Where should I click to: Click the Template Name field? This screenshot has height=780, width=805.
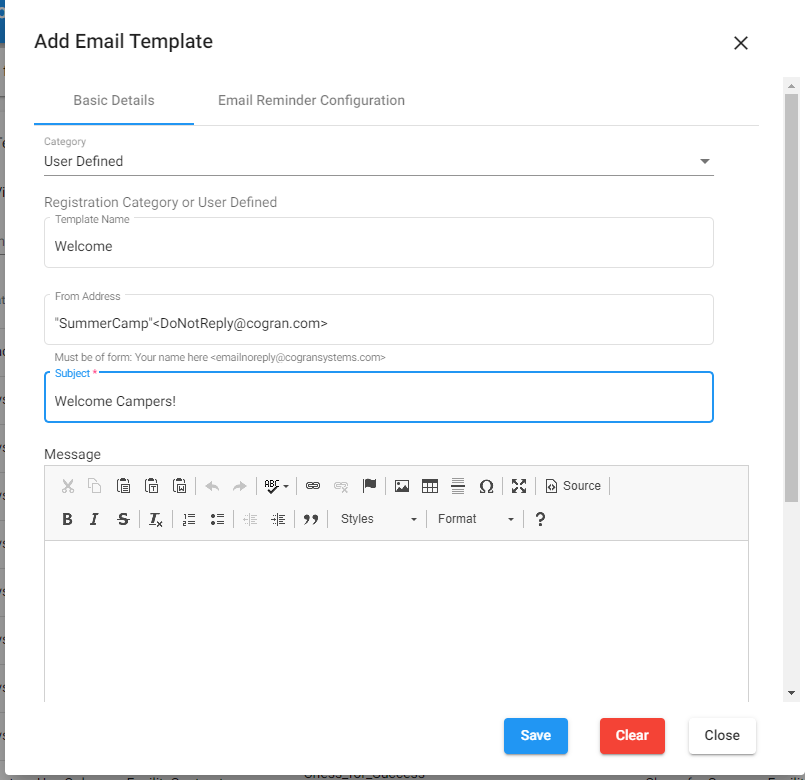coord(379,243)
